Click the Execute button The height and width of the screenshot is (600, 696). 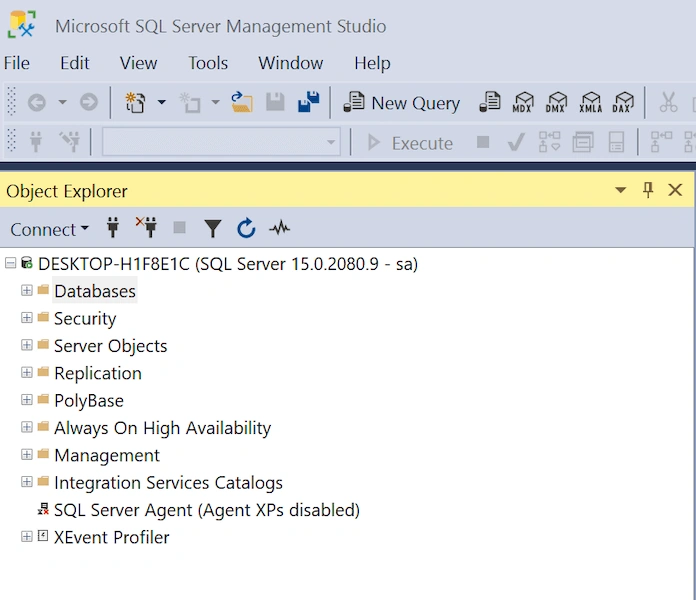[x=410, y=143]
